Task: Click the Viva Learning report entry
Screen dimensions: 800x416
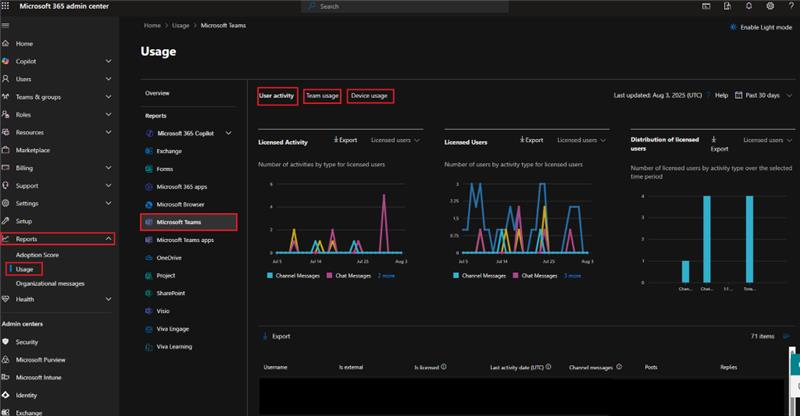Action: coord(174,347)
